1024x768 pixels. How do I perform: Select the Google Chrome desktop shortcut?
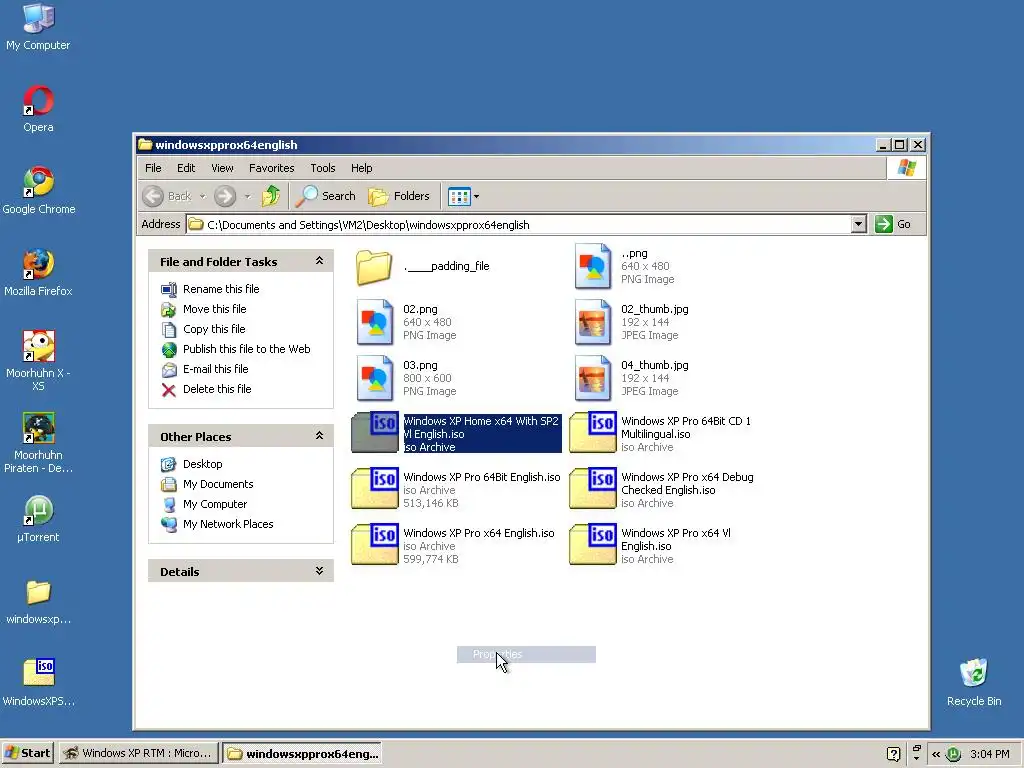(39, 182)
